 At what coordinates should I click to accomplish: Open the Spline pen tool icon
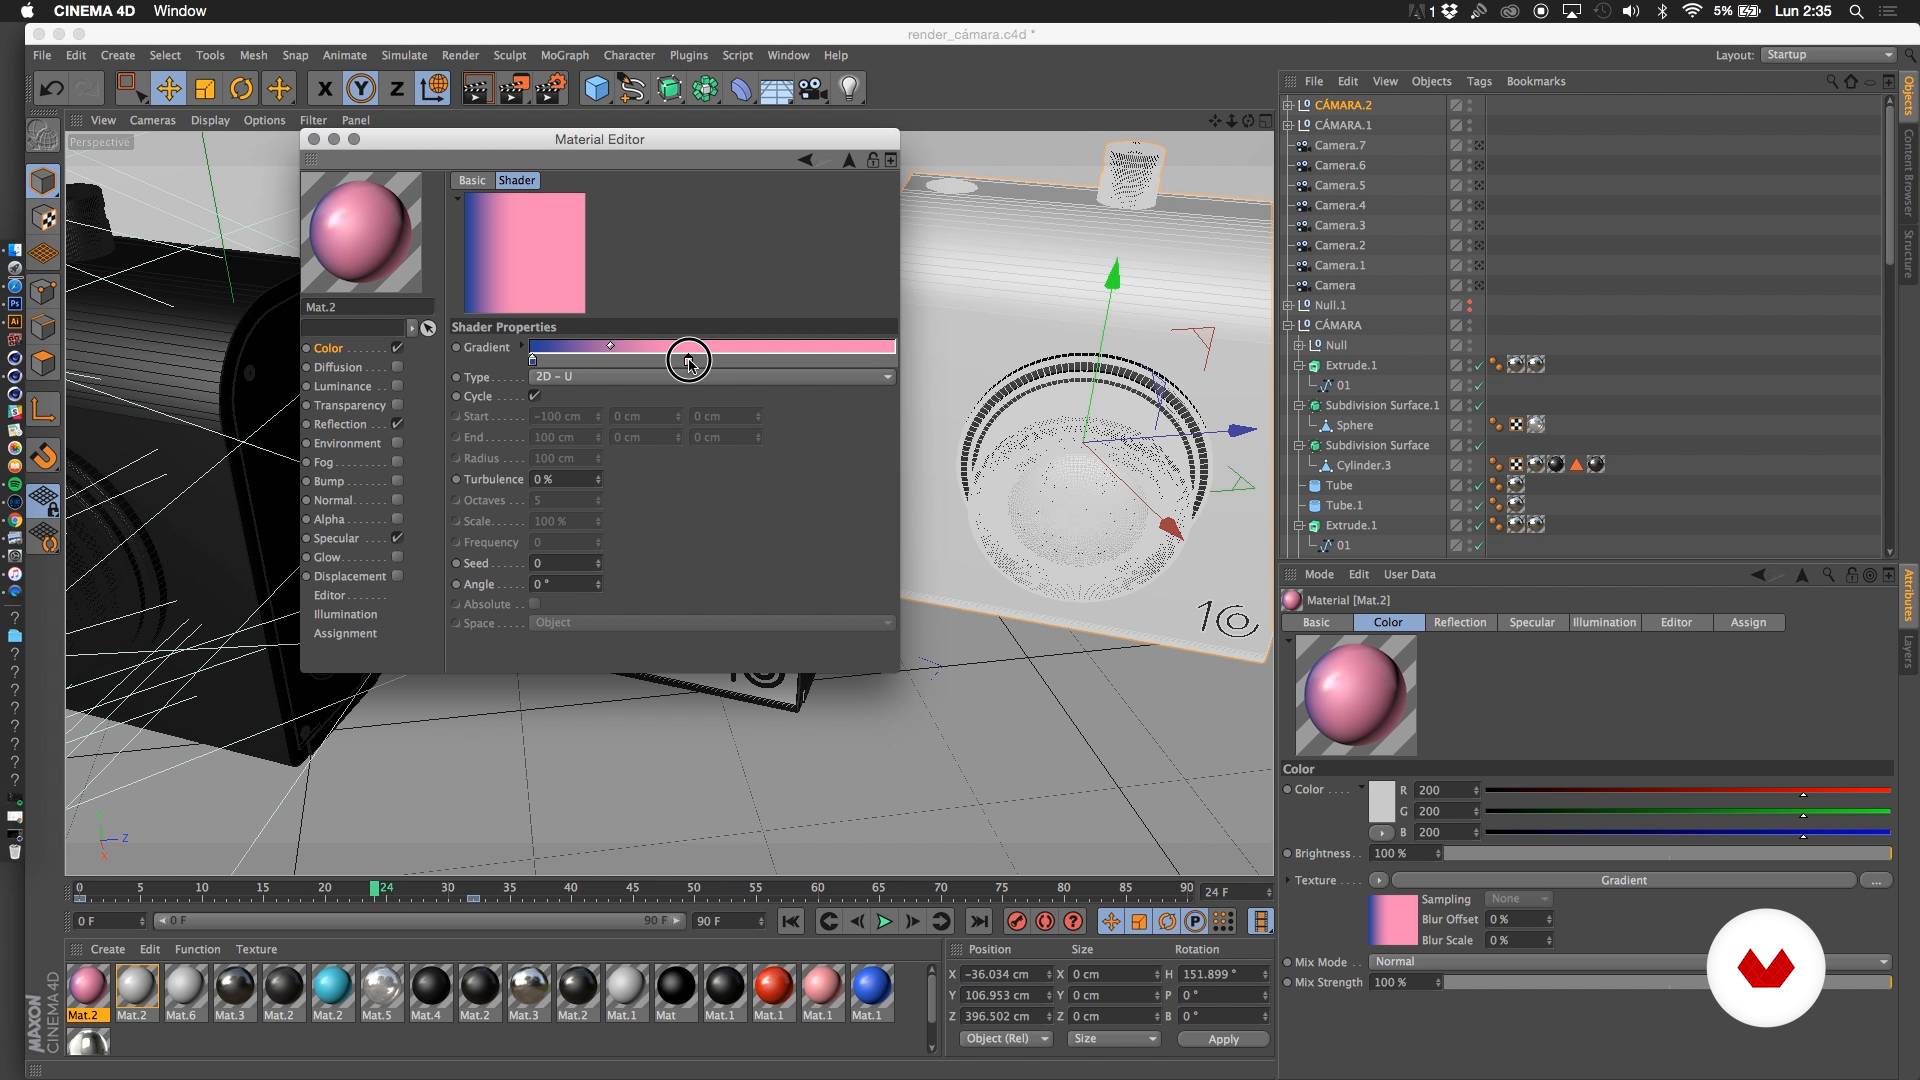(x=632, y=89)
